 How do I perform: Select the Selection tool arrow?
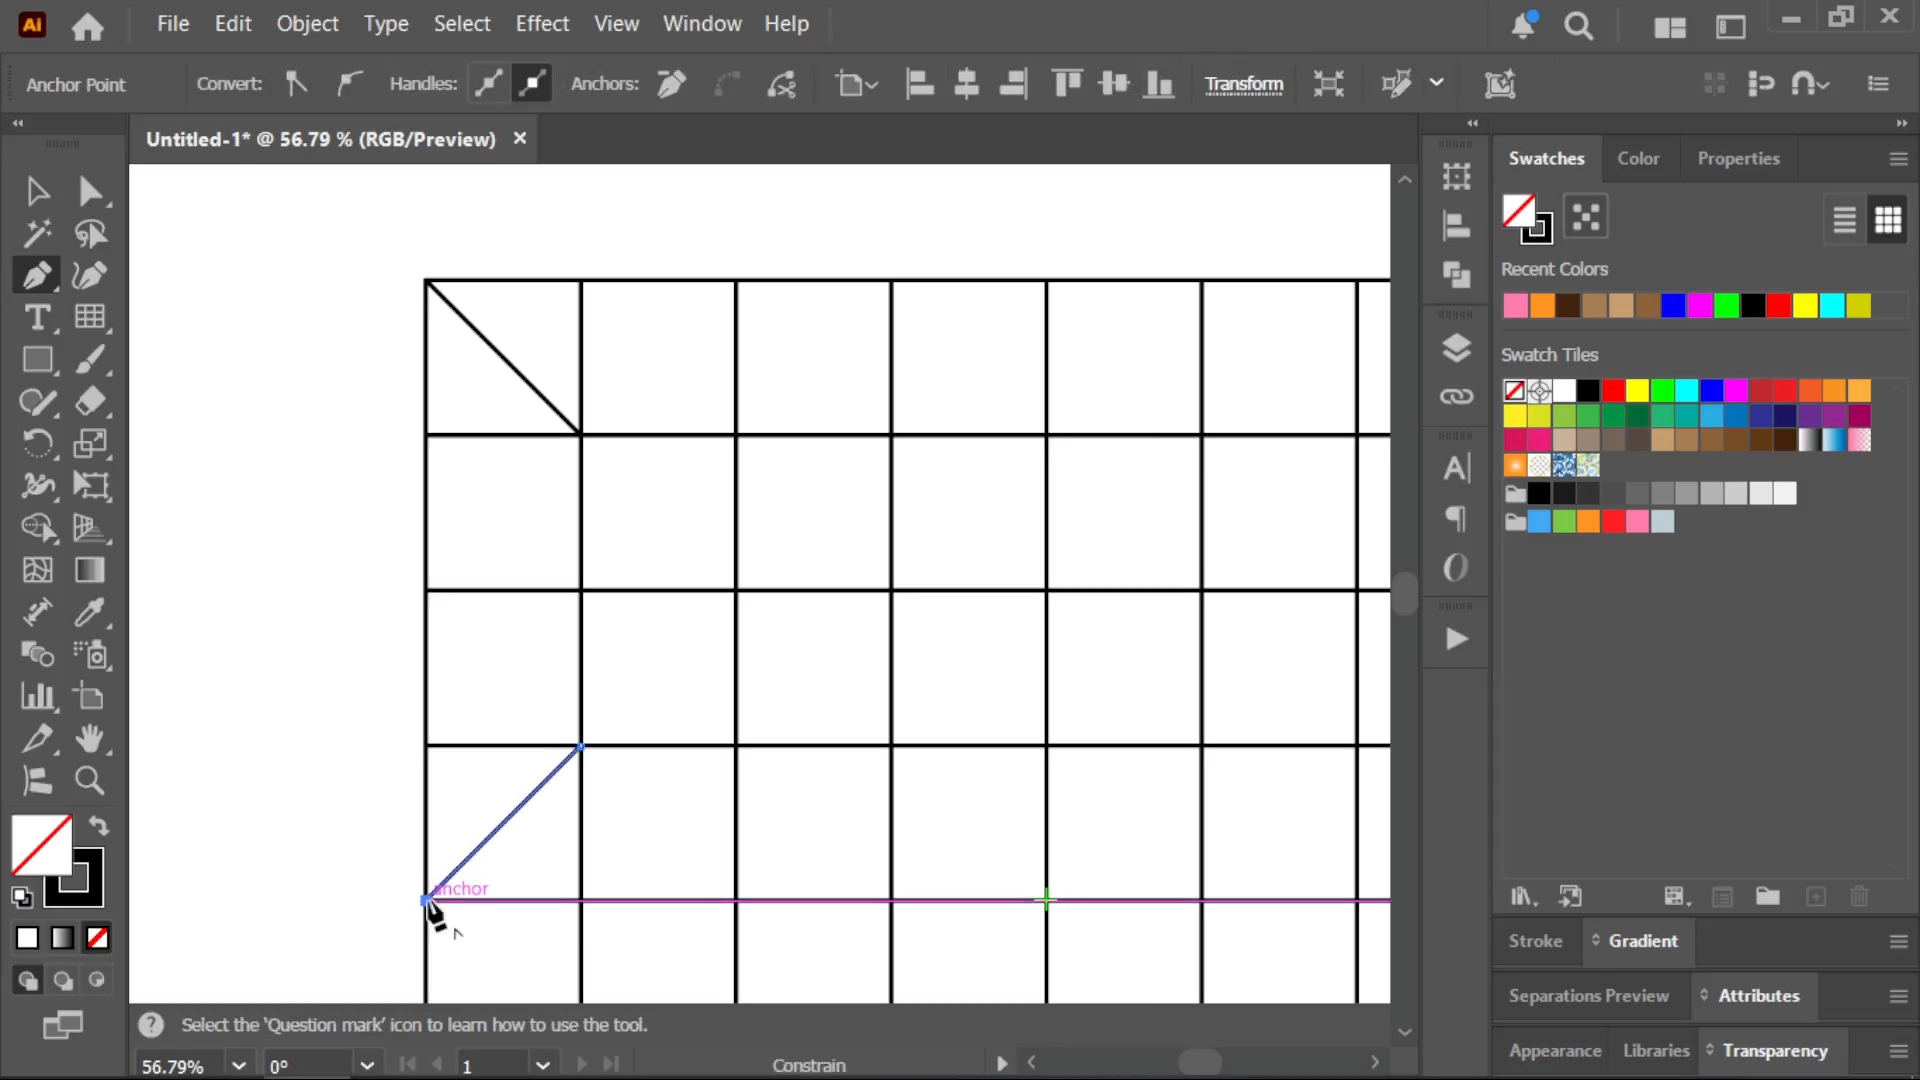(x=37, y=190)
